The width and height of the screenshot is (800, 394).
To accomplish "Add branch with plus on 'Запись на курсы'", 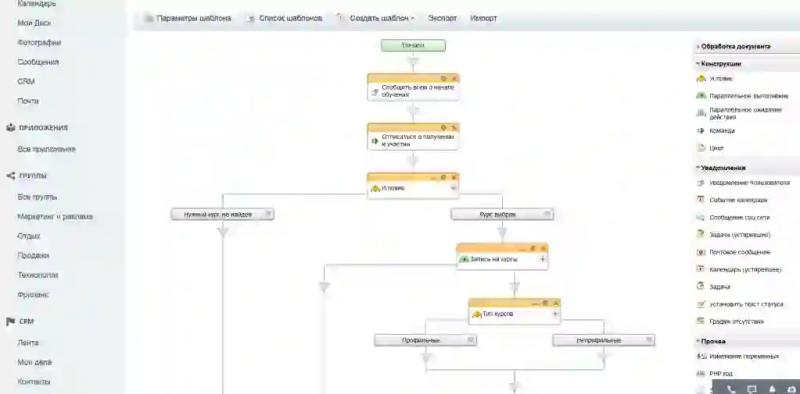I will (542, 259).
